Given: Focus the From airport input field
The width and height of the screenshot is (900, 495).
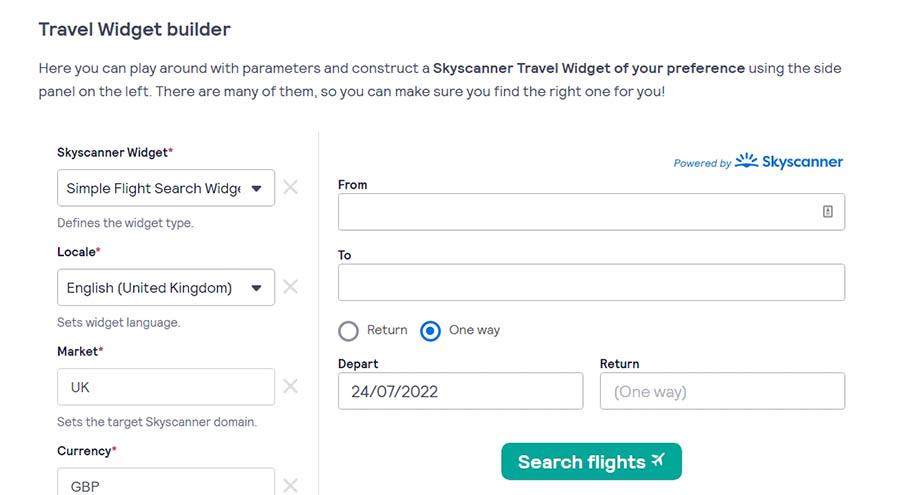Looking at the screenshot, I should [575, 212].
